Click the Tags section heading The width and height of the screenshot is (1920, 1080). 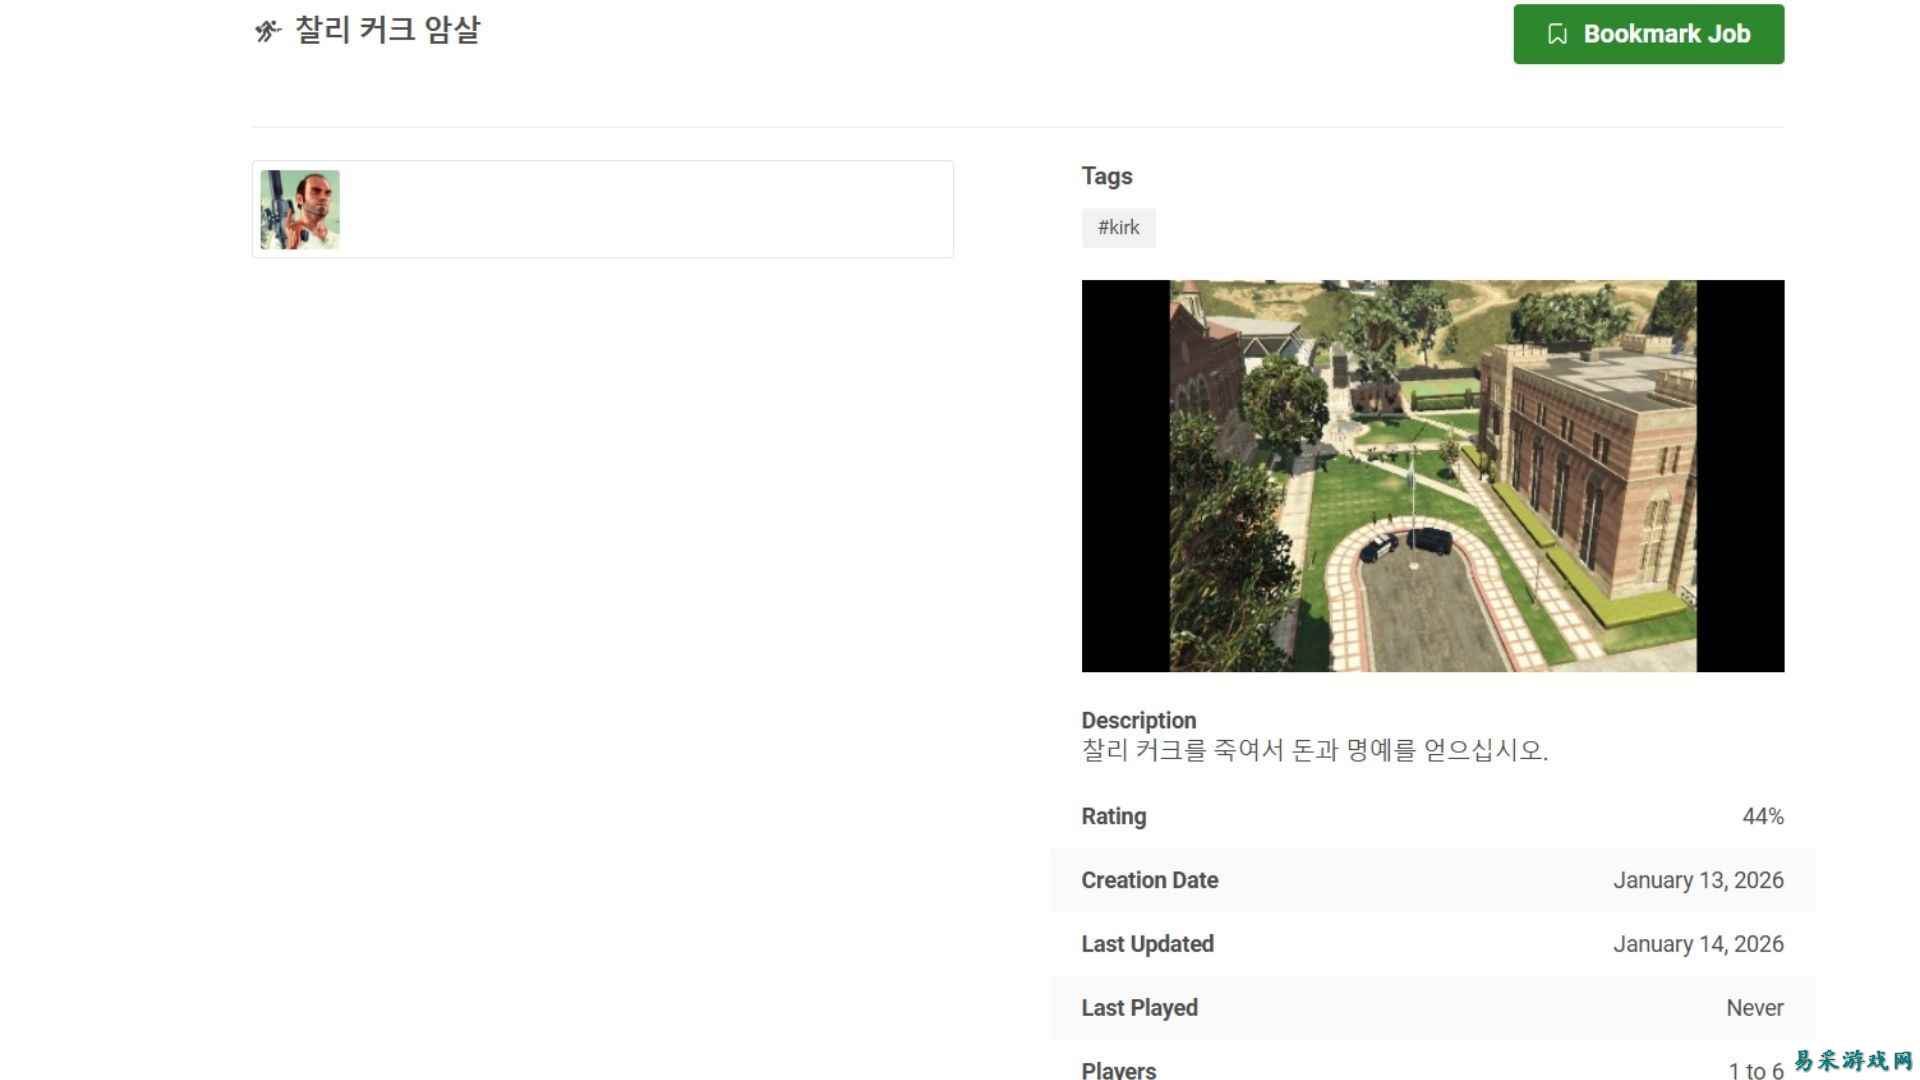click(x=1105, y=176)
